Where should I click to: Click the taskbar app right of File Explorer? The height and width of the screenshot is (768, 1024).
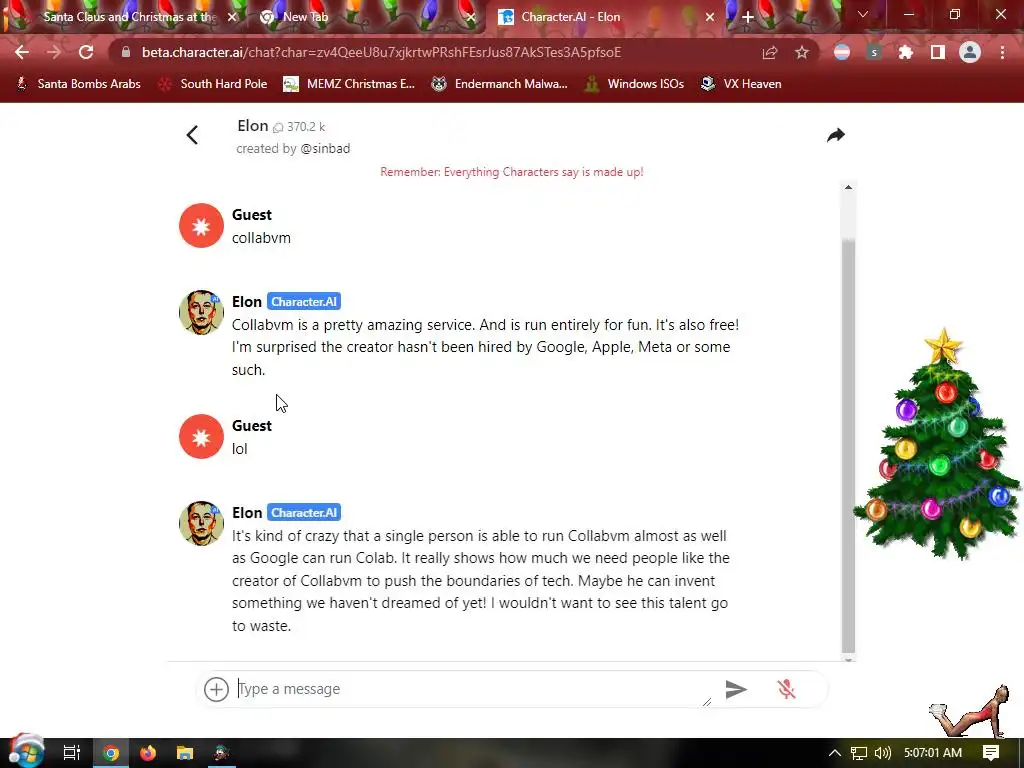(x=222, y=753)
